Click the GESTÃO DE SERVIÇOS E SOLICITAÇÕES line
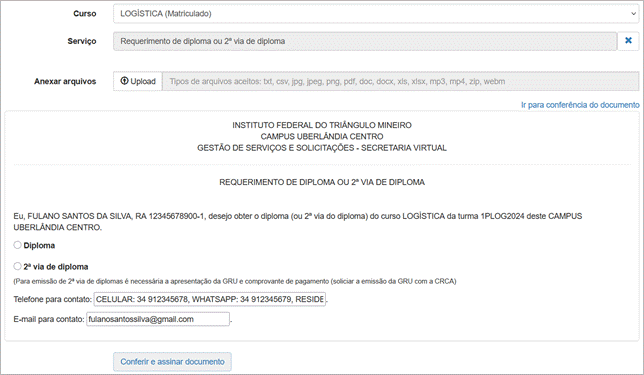Viewport: 644px width, 375px height. (322, 148)
